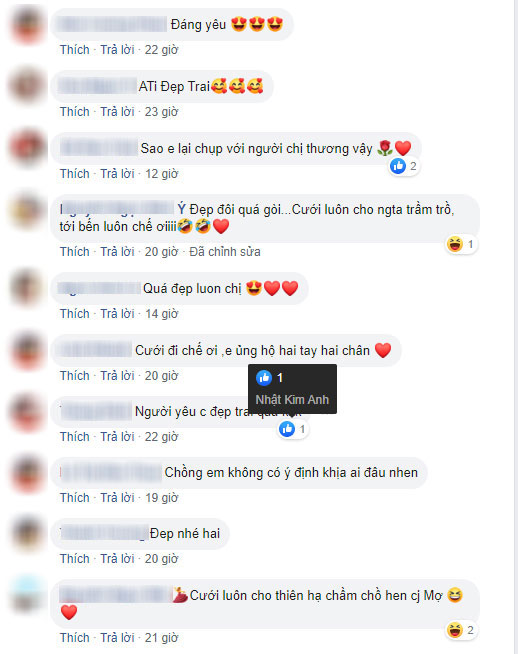Click Thích under 'Sao e lại chụp' comment
The image size is (518, 654).
pyautogui.click(x=75, y=174)
